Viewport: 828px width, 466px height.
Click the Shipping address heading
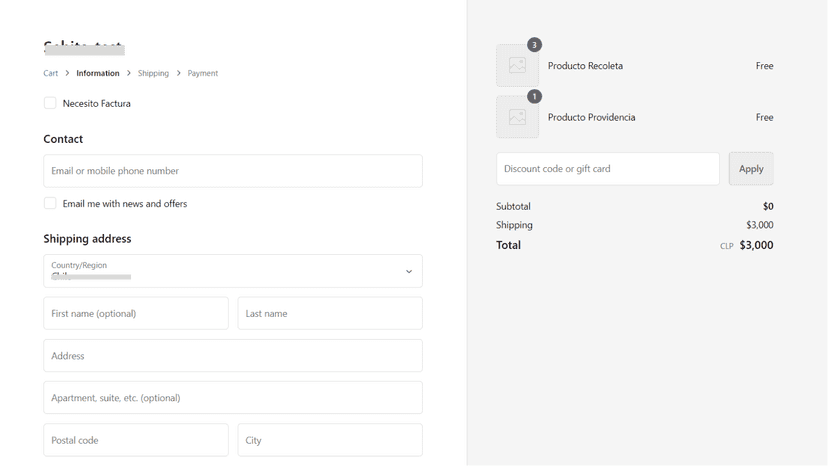tap(87, 239)
